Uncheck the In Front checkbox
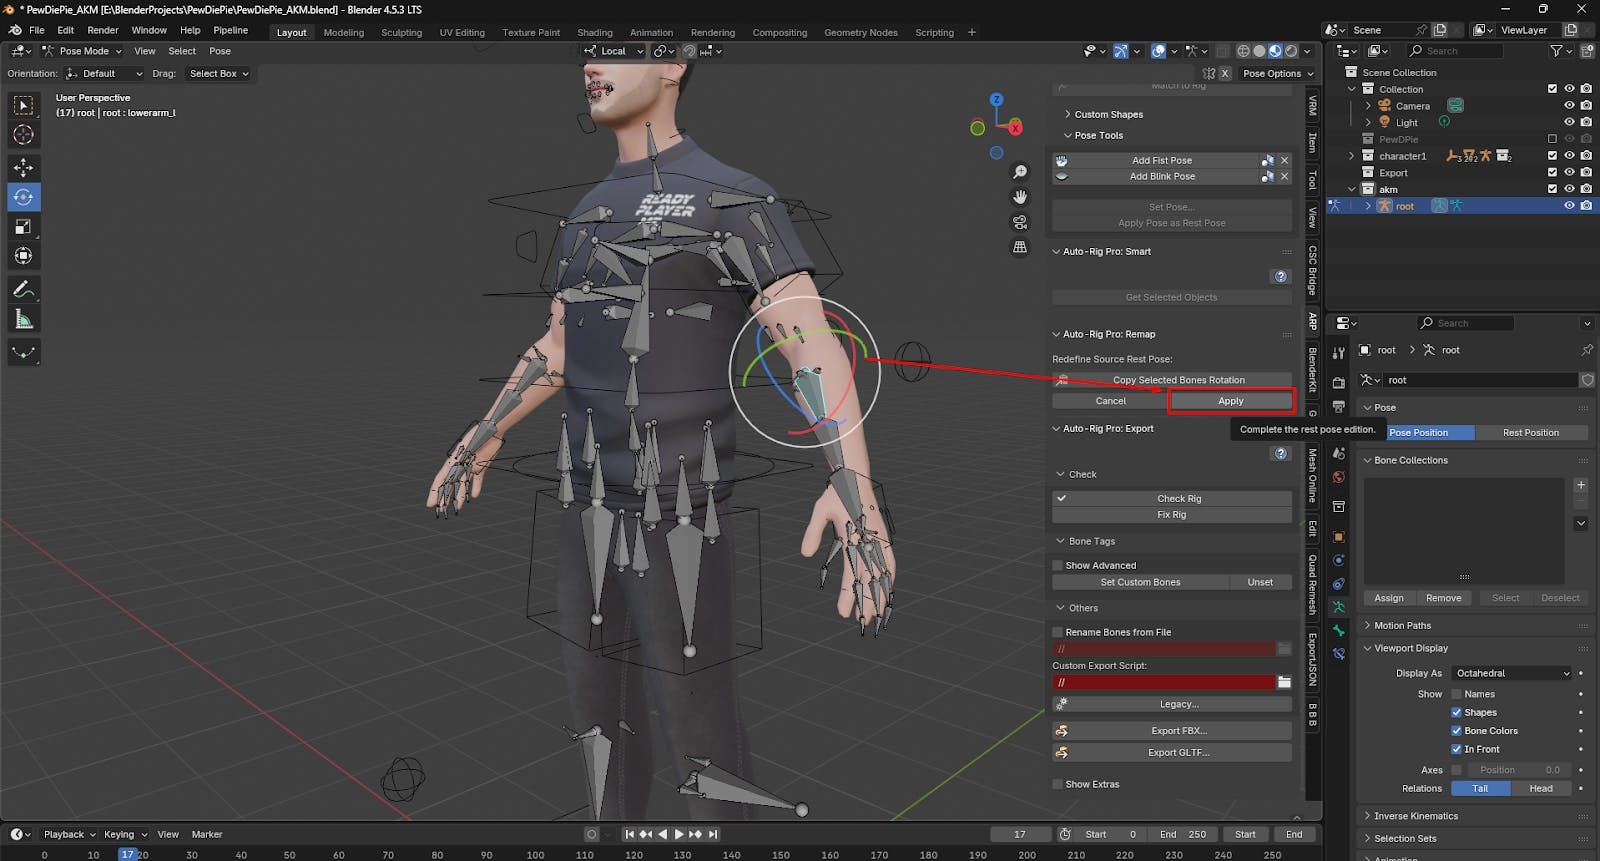 pos(1456,749)
